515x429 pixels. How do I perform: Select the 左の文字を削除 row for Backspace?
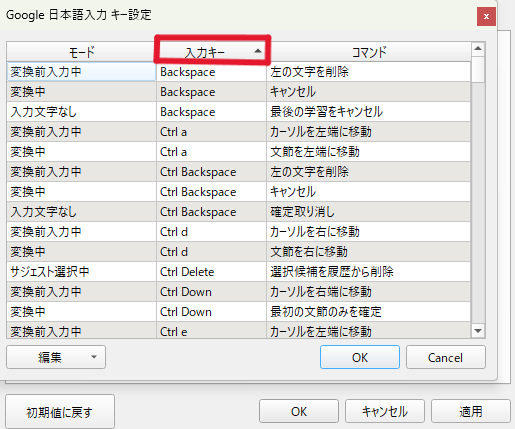point(238,72)
